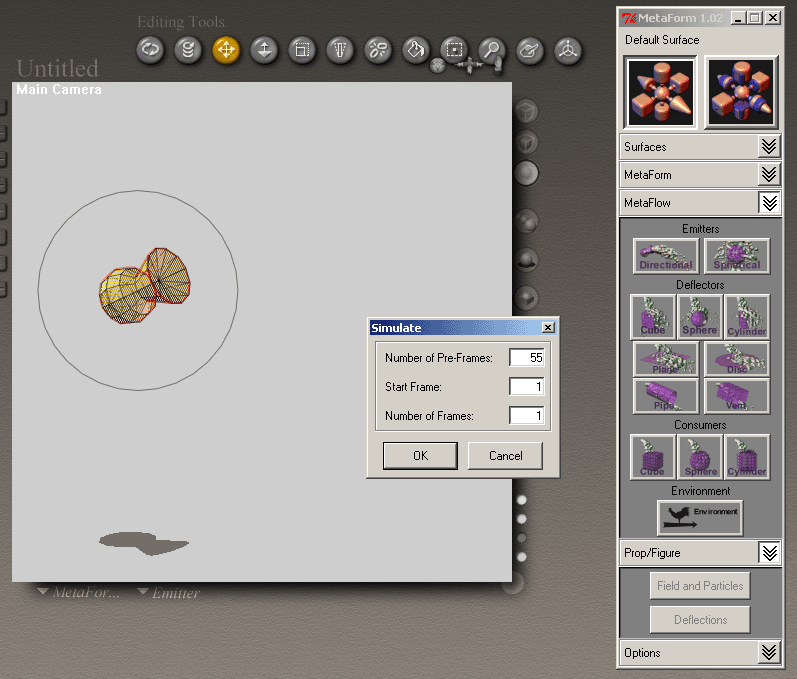Collapse the MetaFlow section
Viewport: 797px width, 679px height.
(768, 203)
